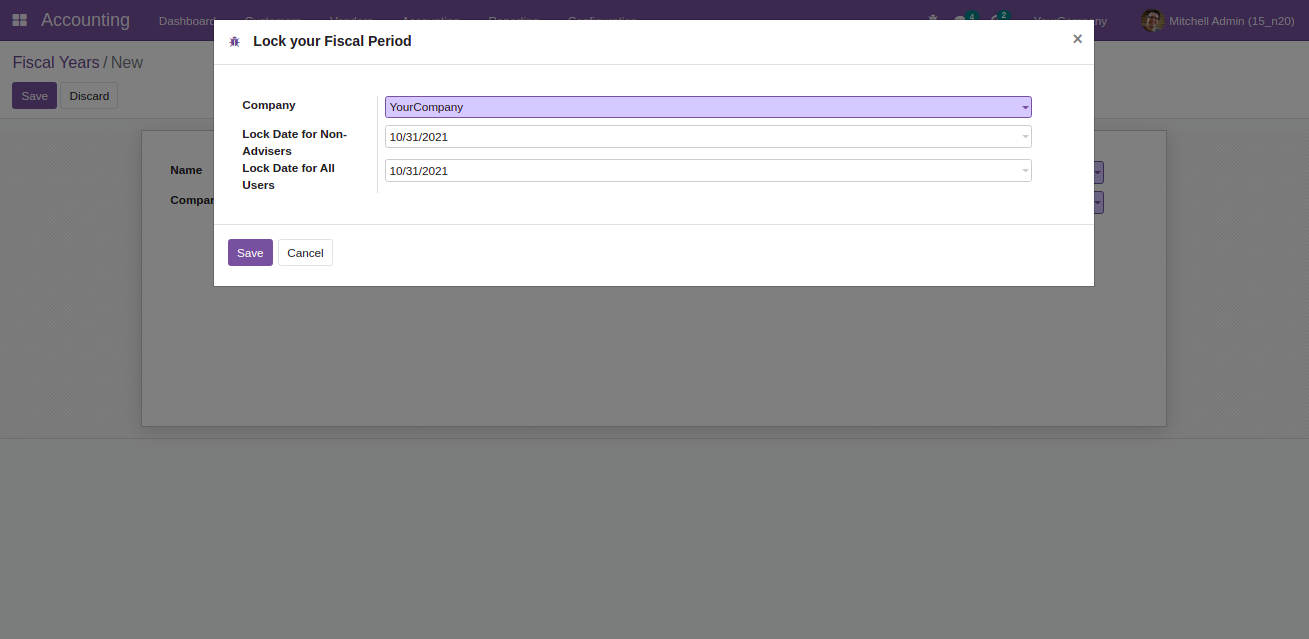Open Lock Date for Non-Advisers date picker arrow
1309x639 pixels.
pyautogui.click(x=1025, y=137)
